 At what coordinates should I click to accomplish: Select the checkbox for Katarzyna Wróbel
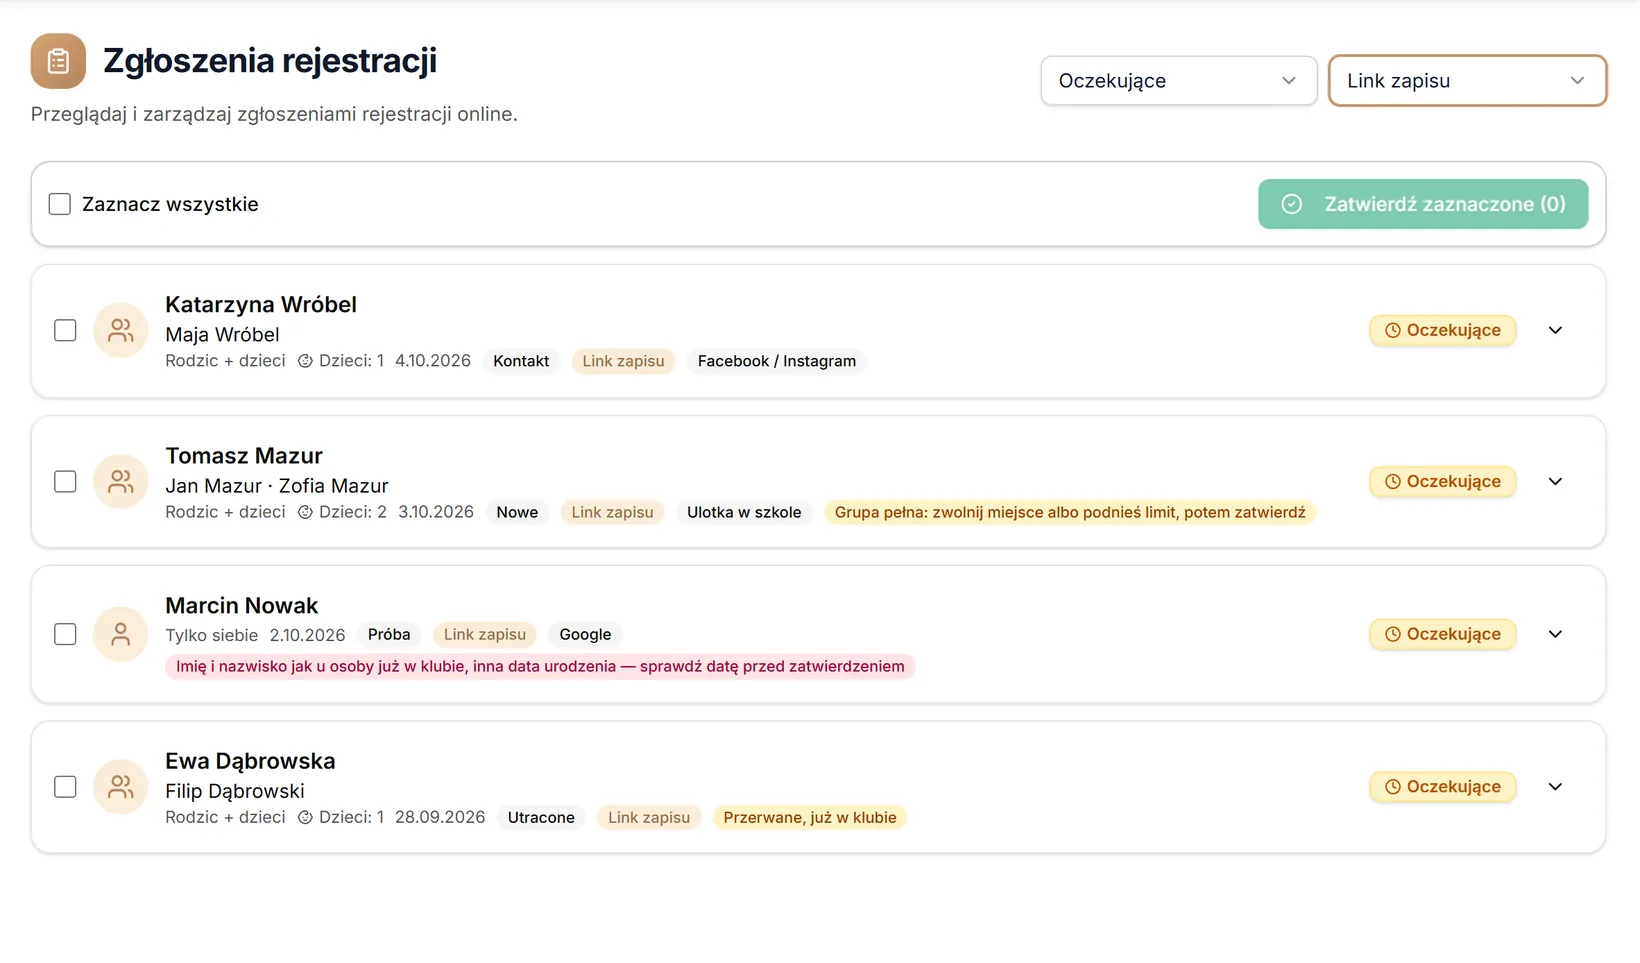(65, 330)
